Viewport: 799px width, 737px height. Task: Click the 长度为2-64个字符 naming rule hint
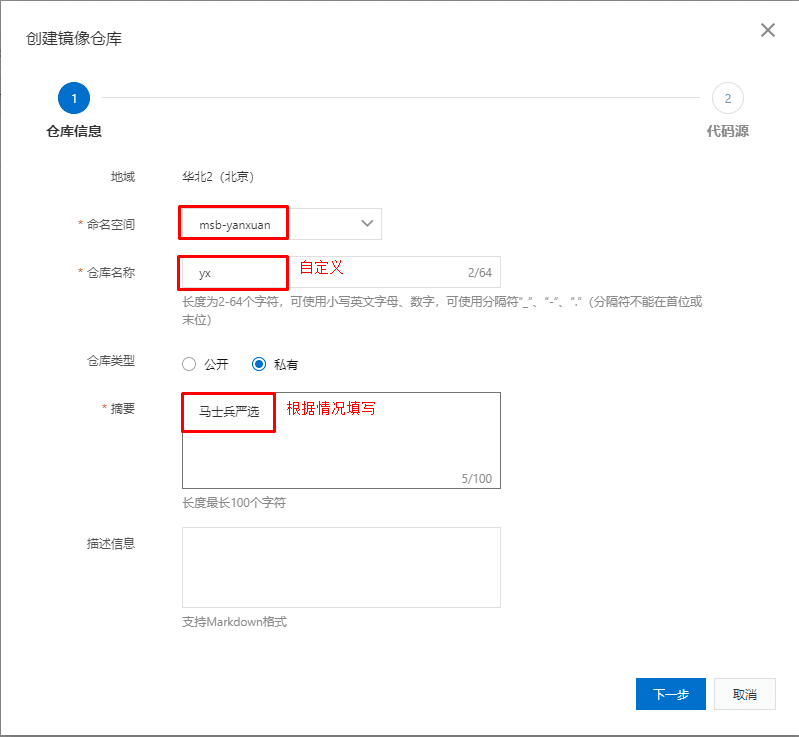click(442, 310)
